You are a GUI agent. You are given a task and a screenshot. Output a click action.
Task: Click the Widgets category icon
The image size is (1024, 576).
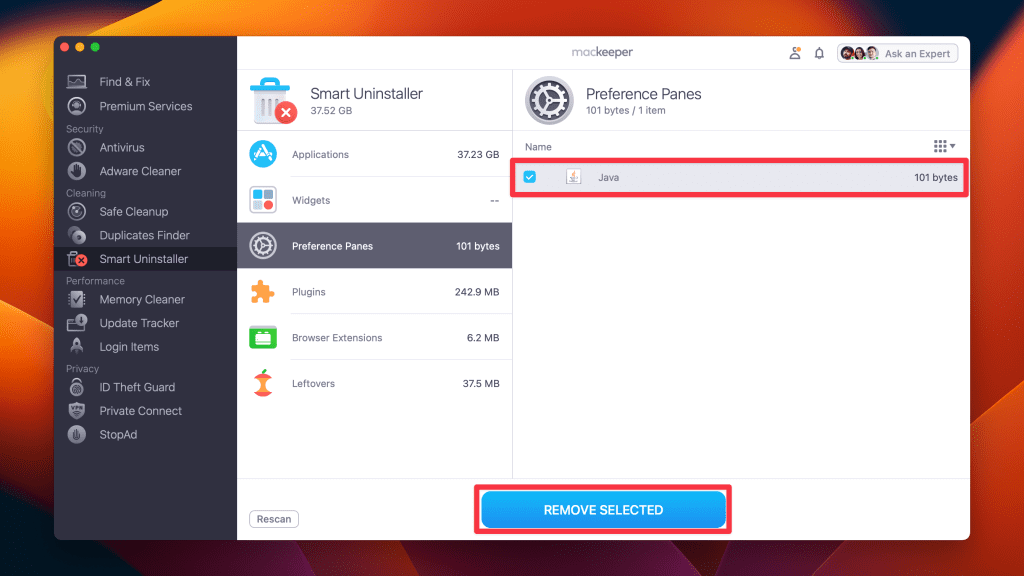tap(263, 200)
